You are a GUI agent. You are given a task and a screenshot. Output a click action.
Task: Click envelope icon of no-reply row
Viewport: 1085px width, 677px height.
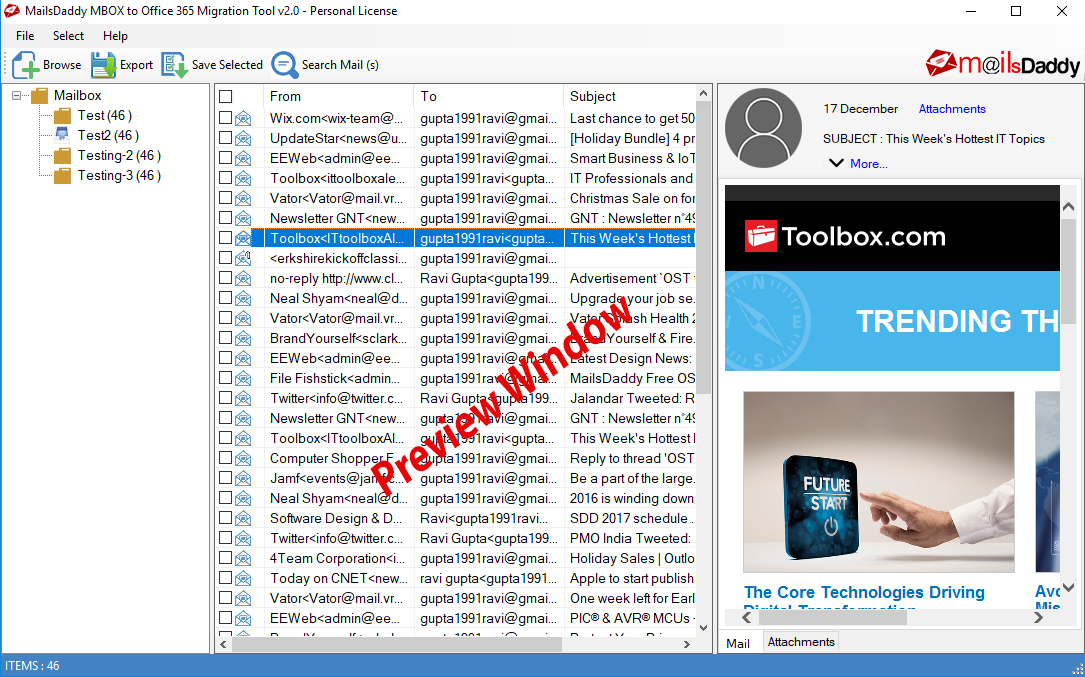(243, 278)
